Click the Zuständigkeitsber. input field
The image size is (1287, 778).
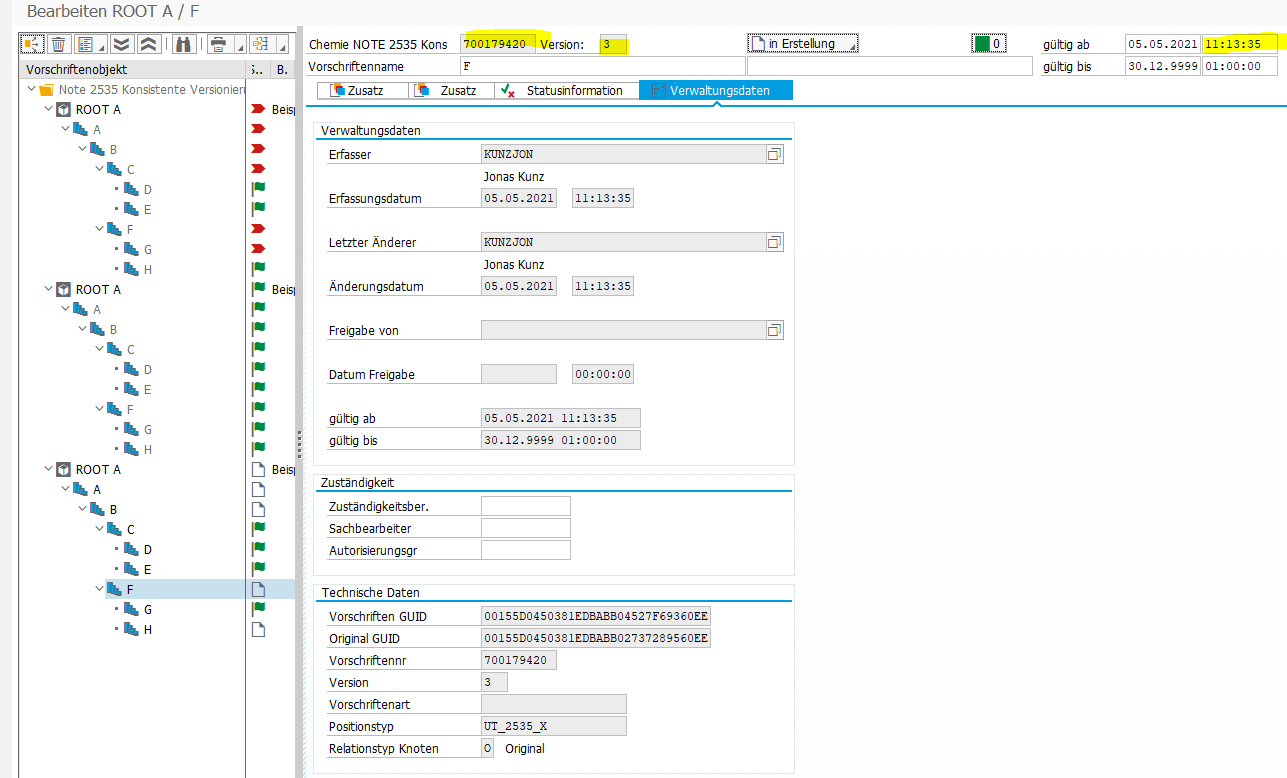[x=525, y=506]
